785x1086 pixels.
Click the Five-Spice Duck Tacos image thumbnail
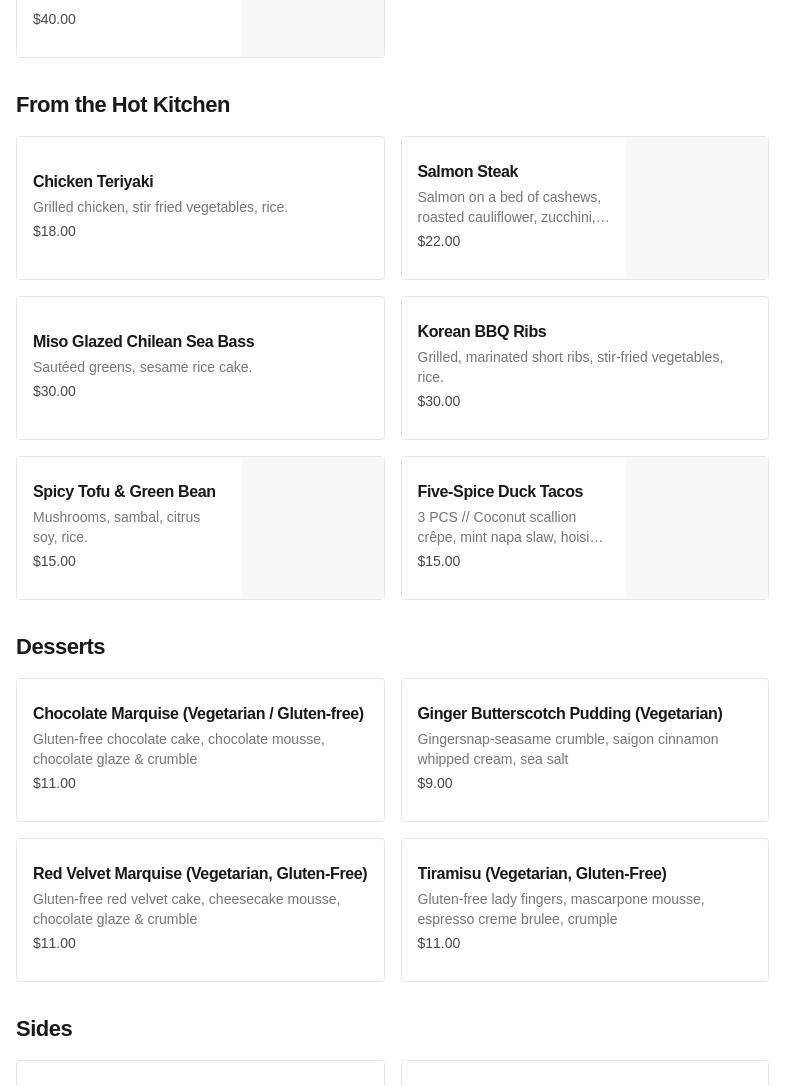click(696, 528)
